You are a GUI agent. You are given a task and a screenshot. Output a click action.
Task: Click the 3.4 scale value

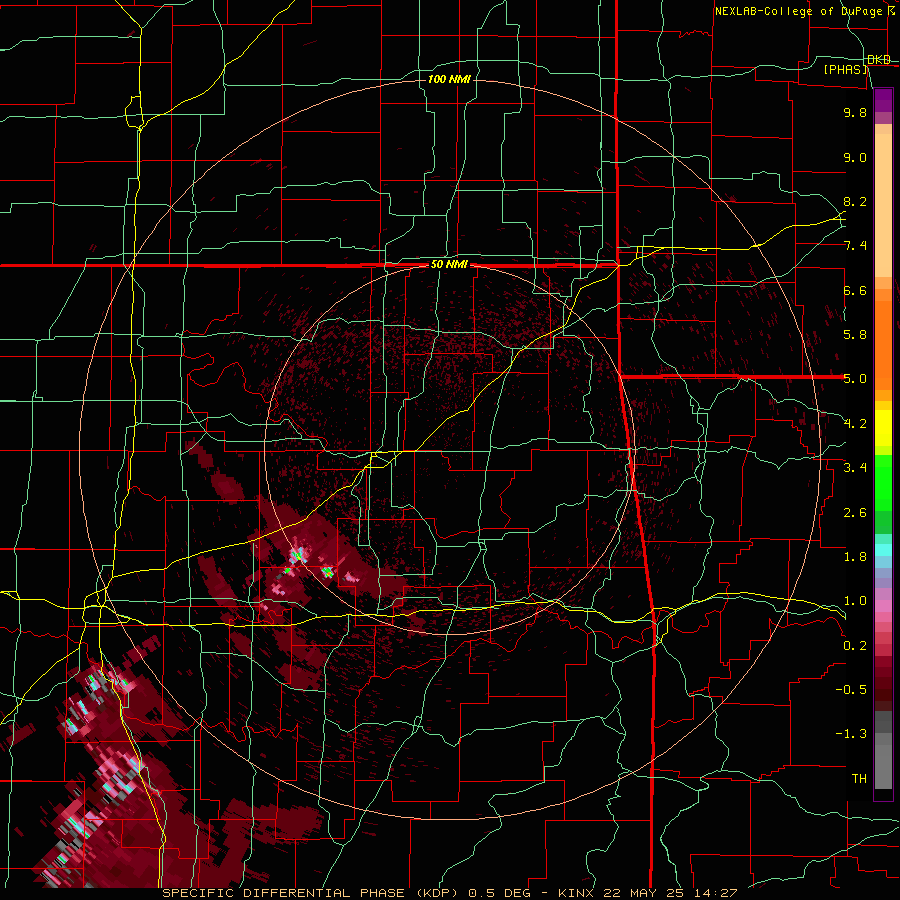tap(855, 467)
